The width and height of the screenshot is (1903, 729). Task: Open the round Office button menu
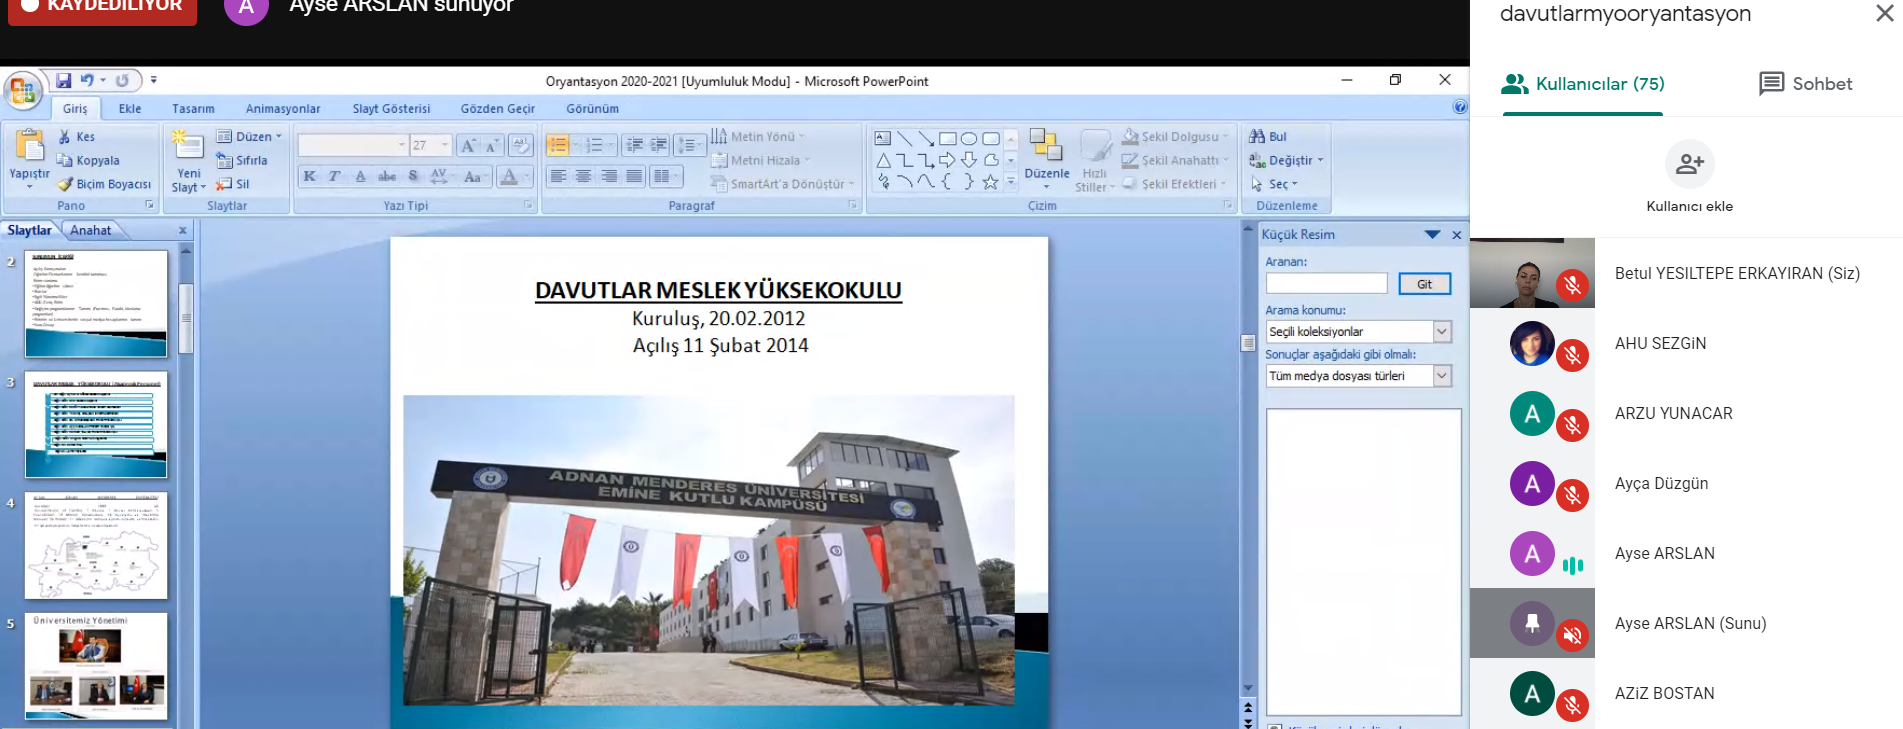pyautogui.click(x=22, y=91)
